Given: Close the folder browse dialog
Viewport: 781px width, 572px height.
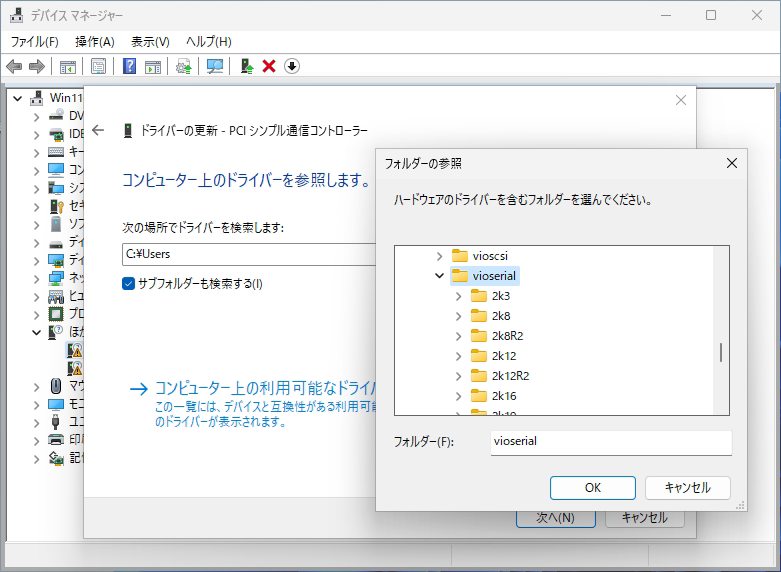Looking at the screenshot, I should tap(732, 163).
